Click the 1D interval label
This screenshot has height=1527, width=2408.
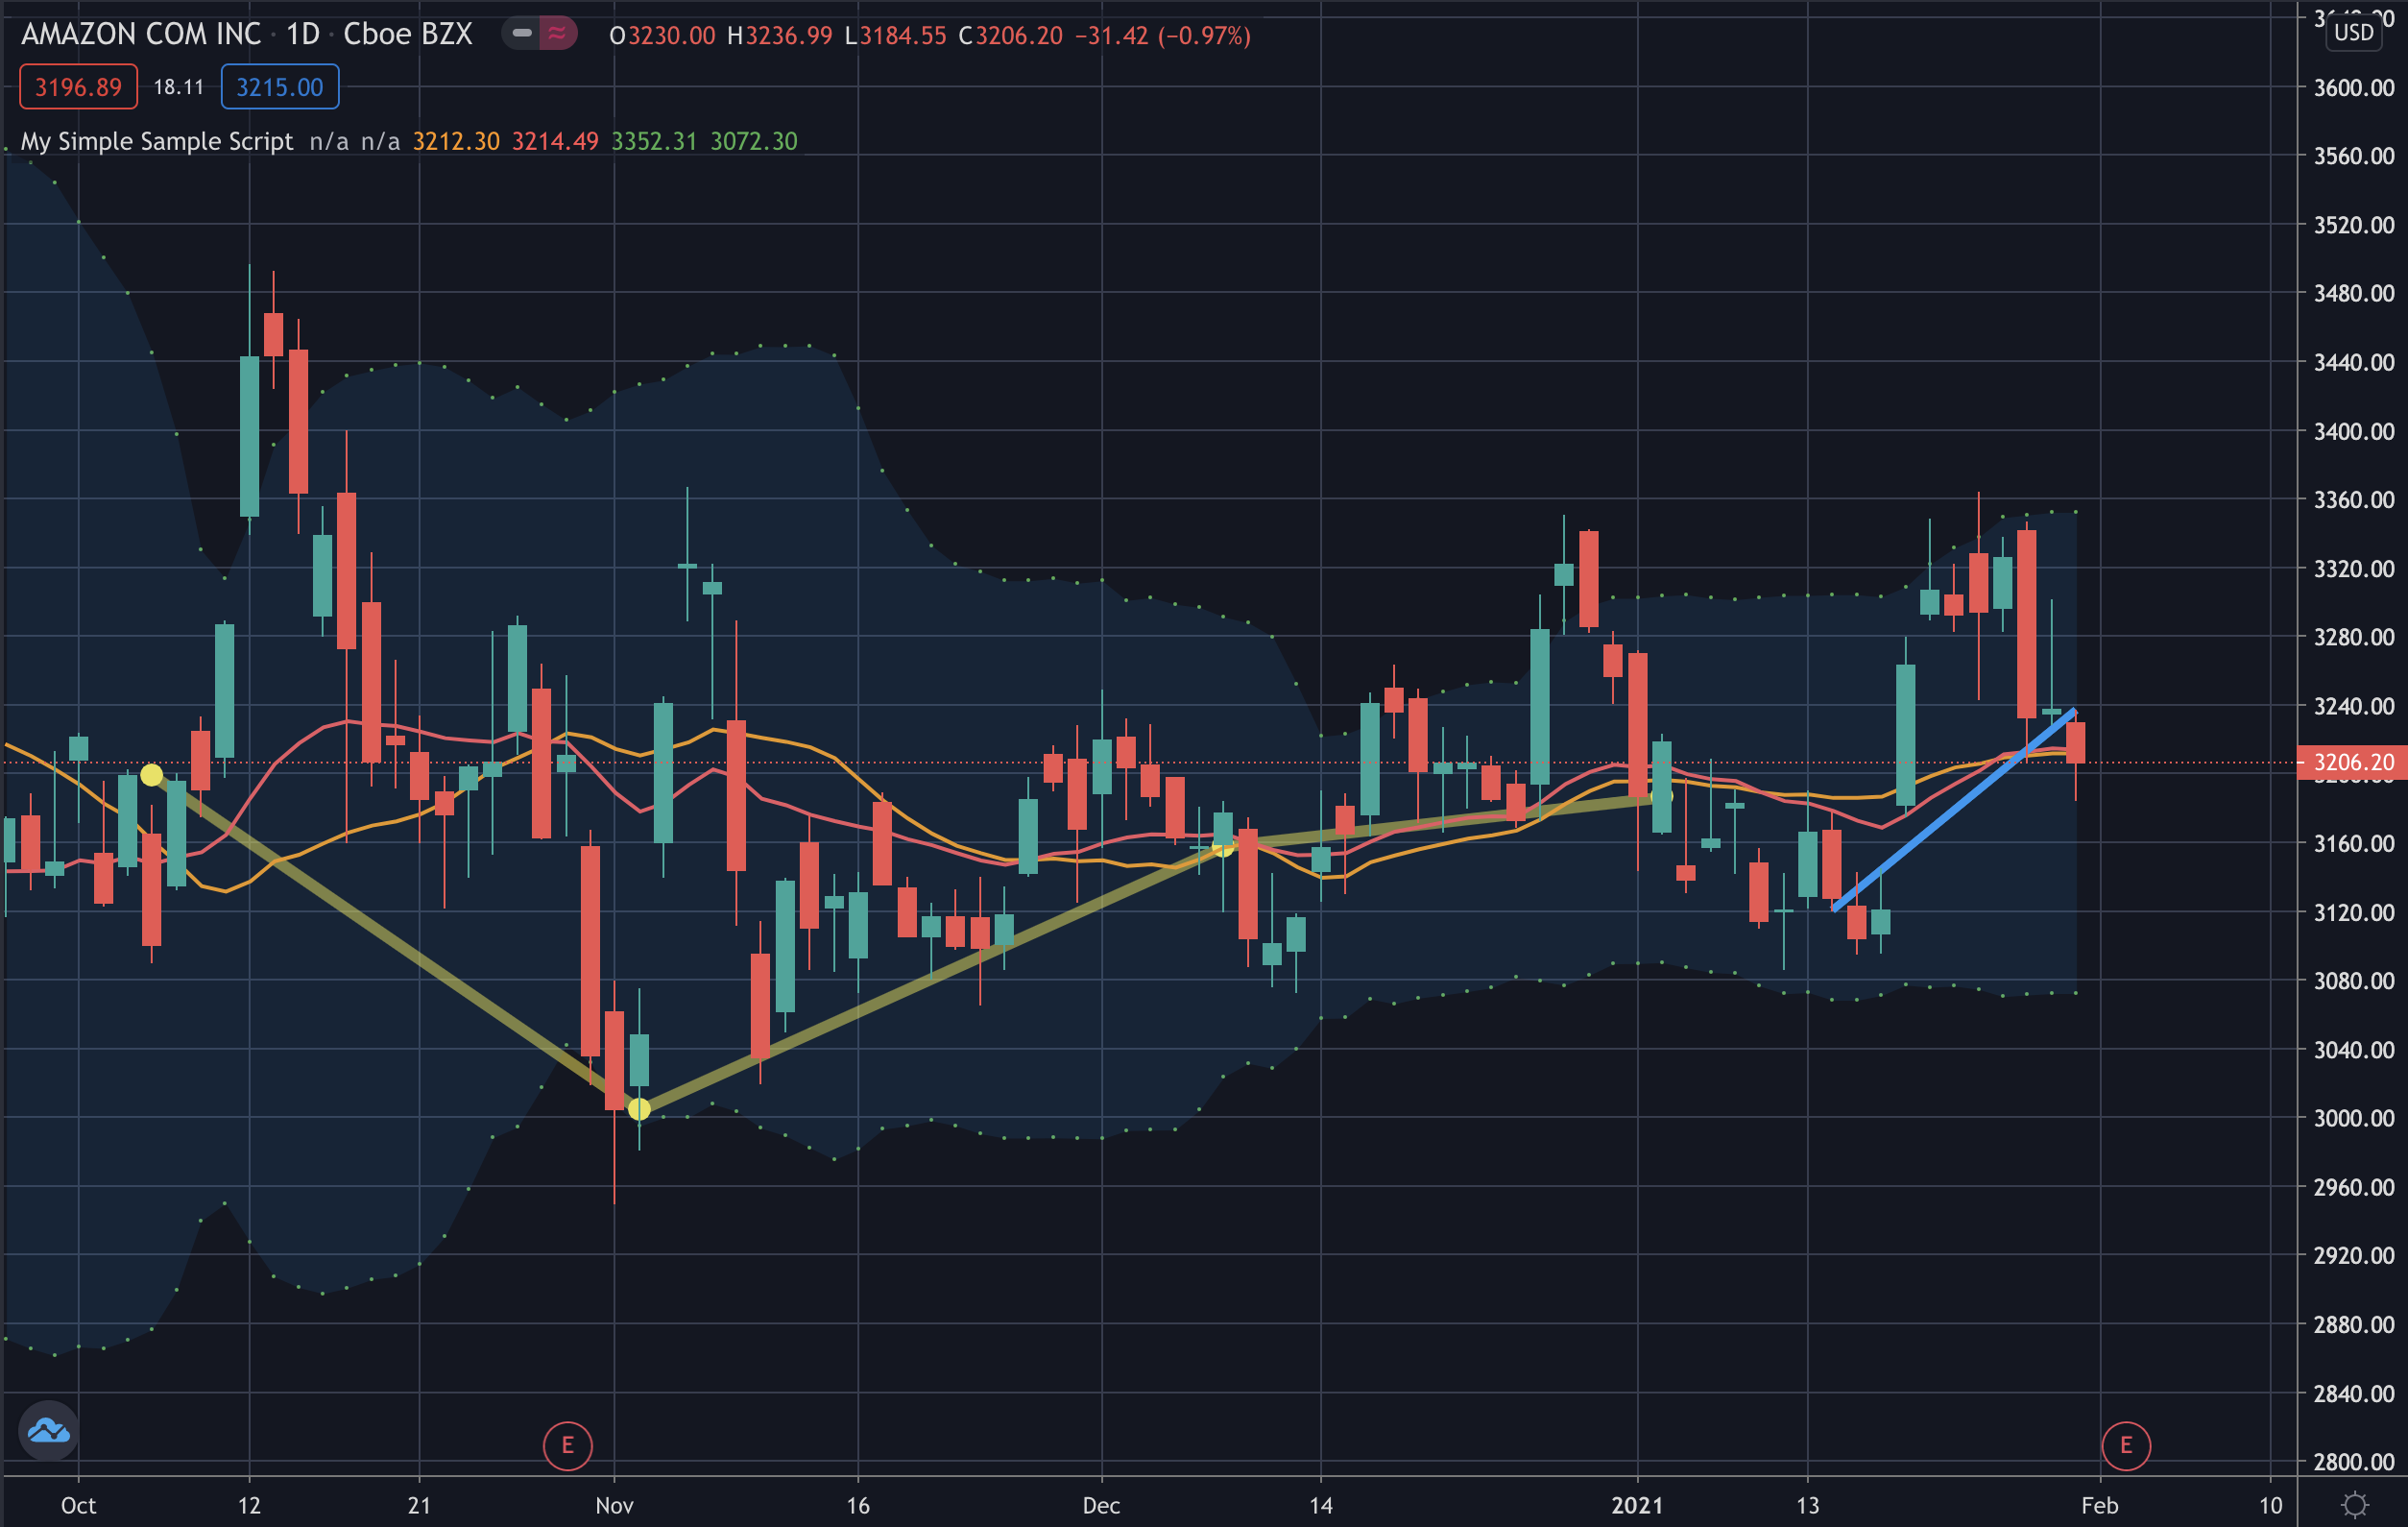point(302,34)
